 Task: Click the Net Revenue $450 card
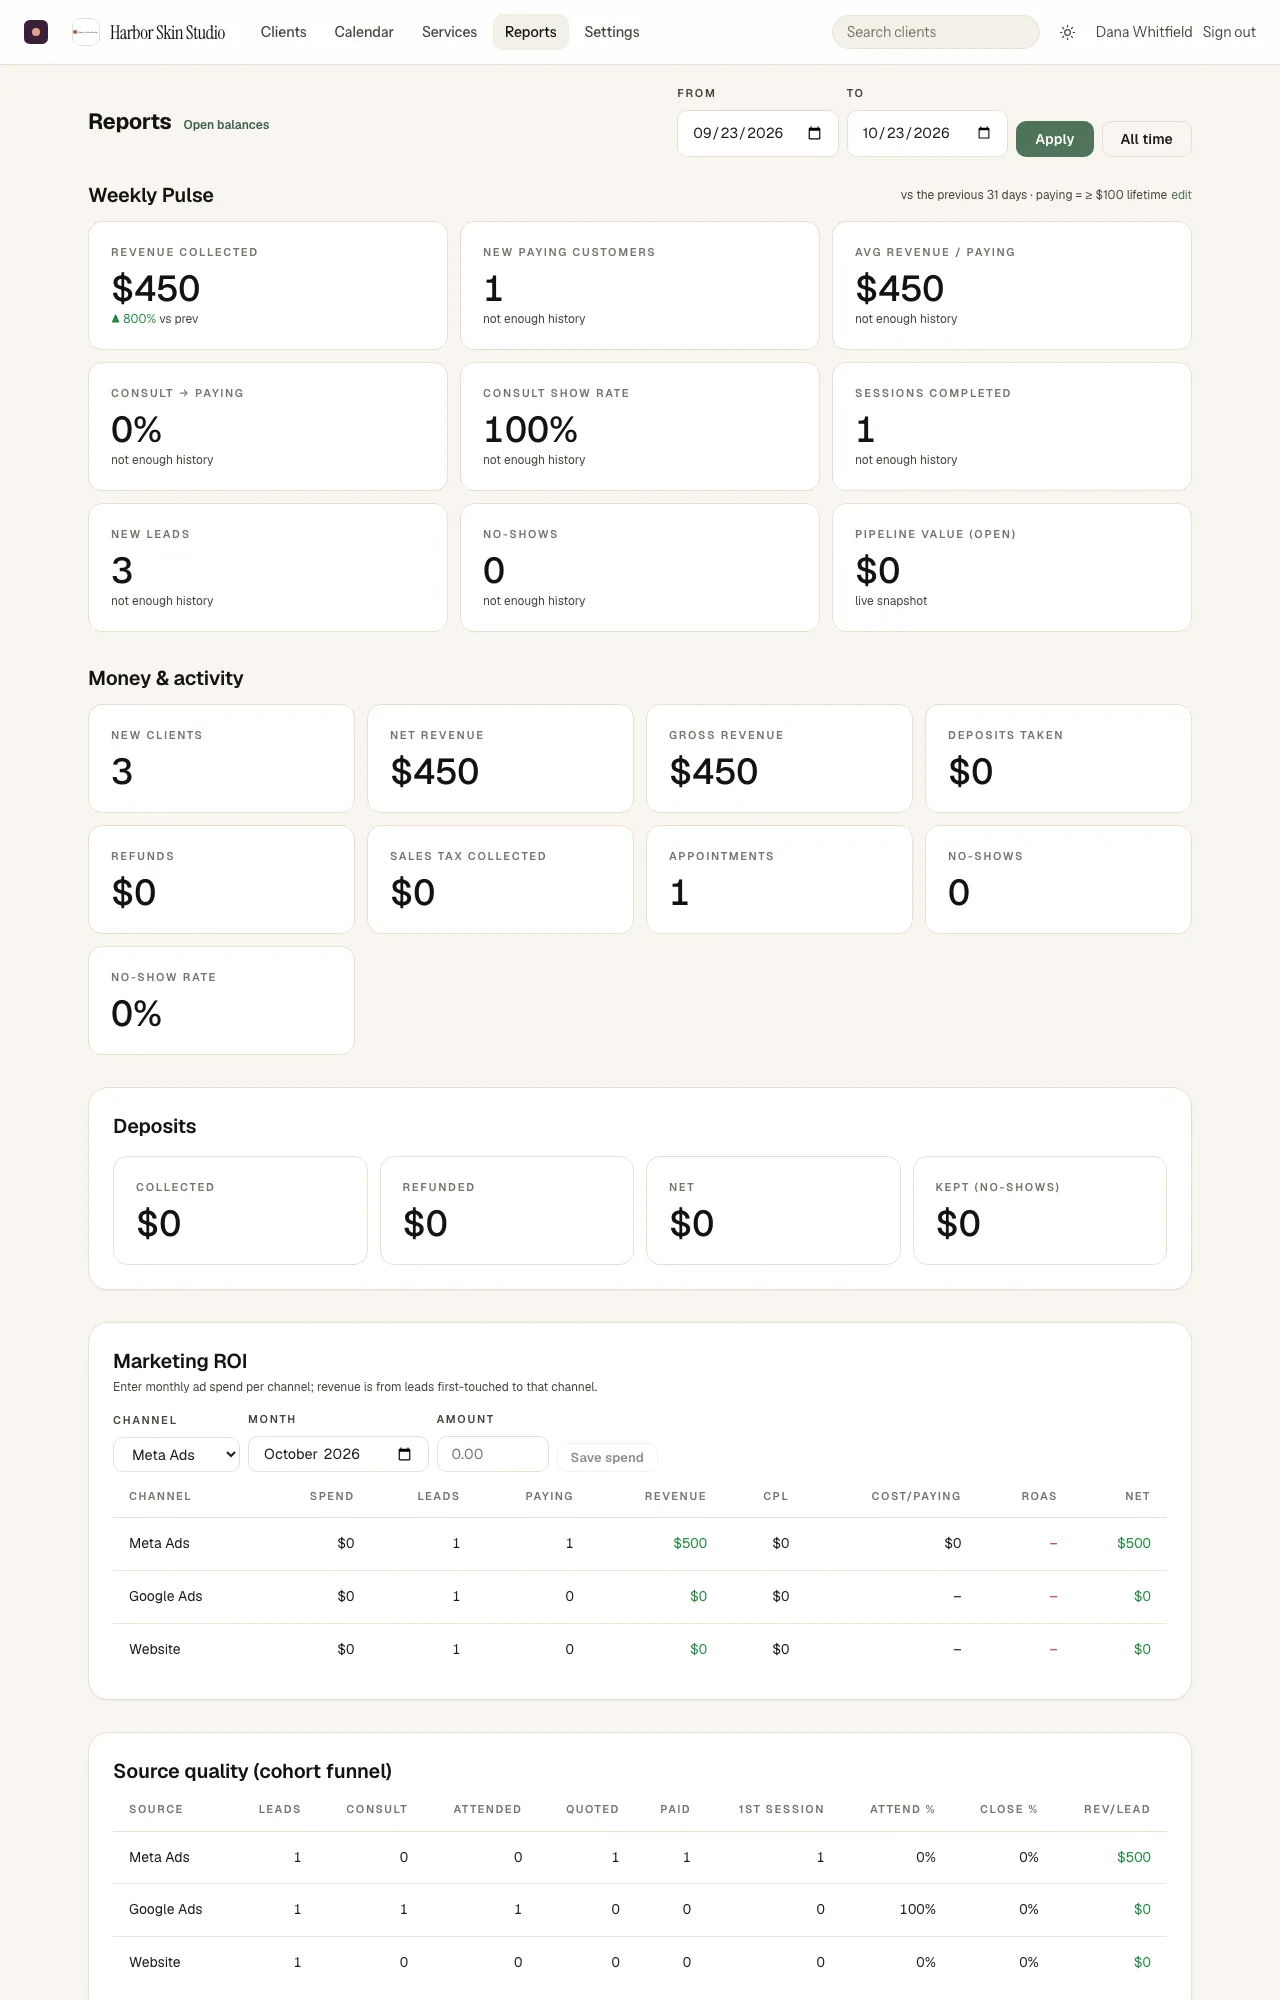click(x=500, y=759)
